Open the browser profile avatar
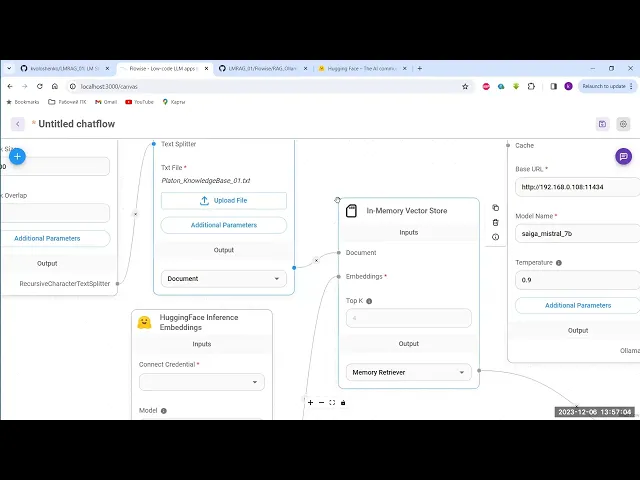Viewport: 640px width, 480px height. tap(568, 86)
